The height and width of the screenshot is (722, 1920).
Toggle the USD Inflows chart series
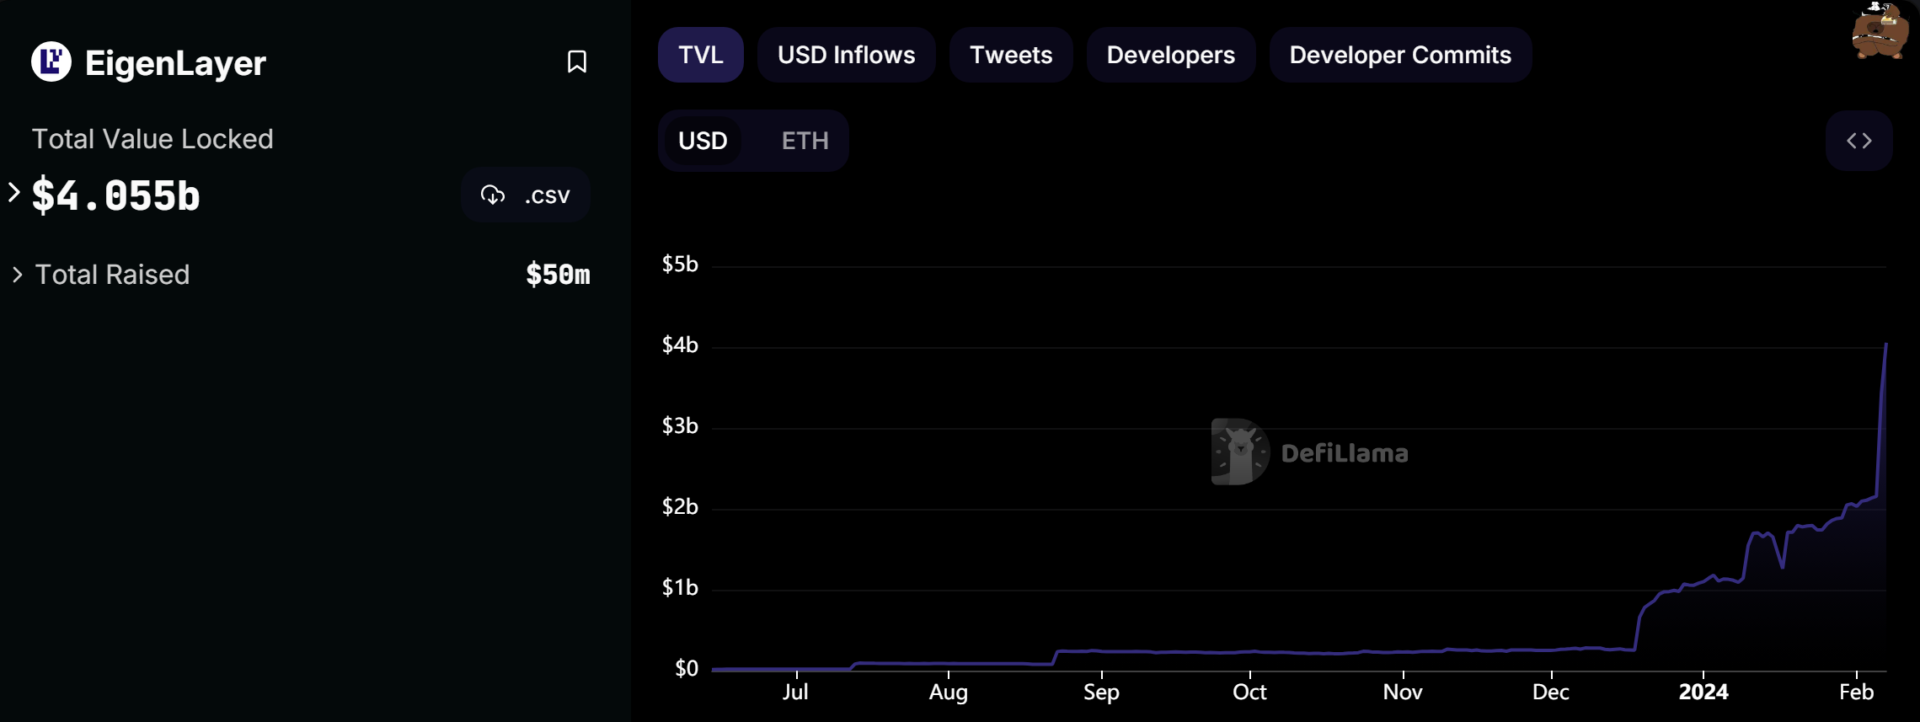(x=846, y=55)
